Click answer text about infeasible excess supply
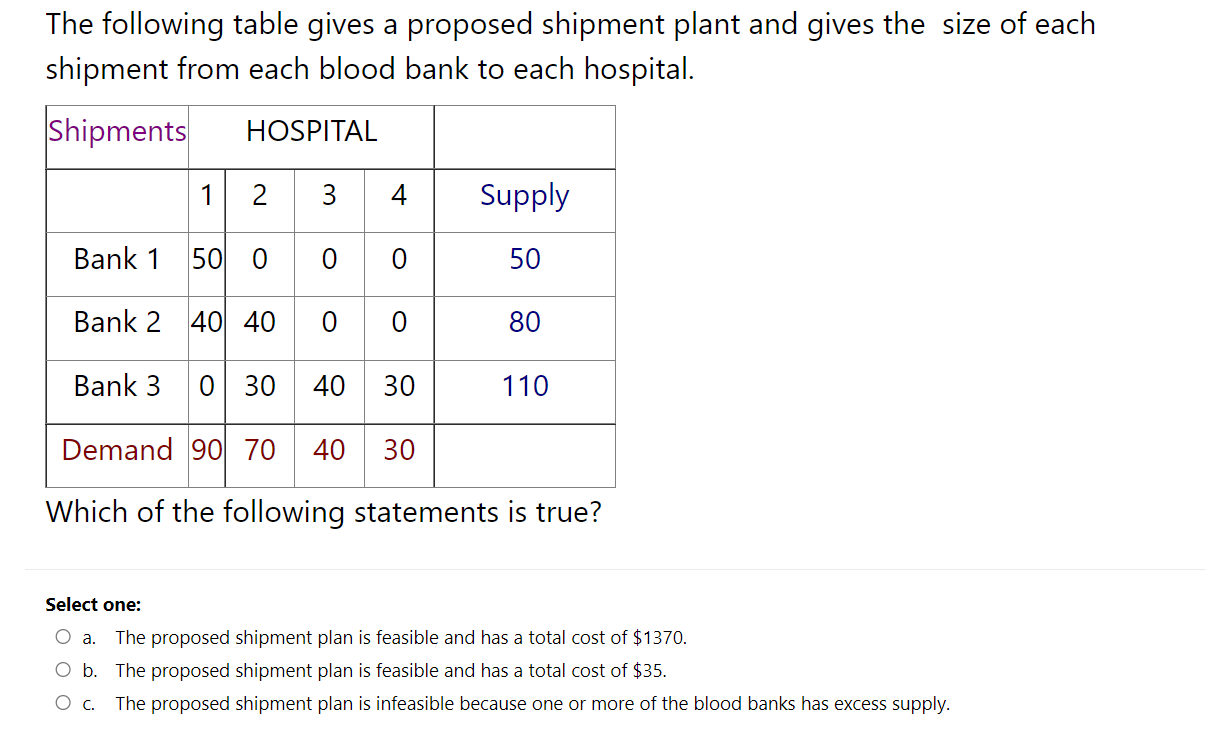Image resolution: width=1229 pixels, height=747 pixels. (533, 703)
